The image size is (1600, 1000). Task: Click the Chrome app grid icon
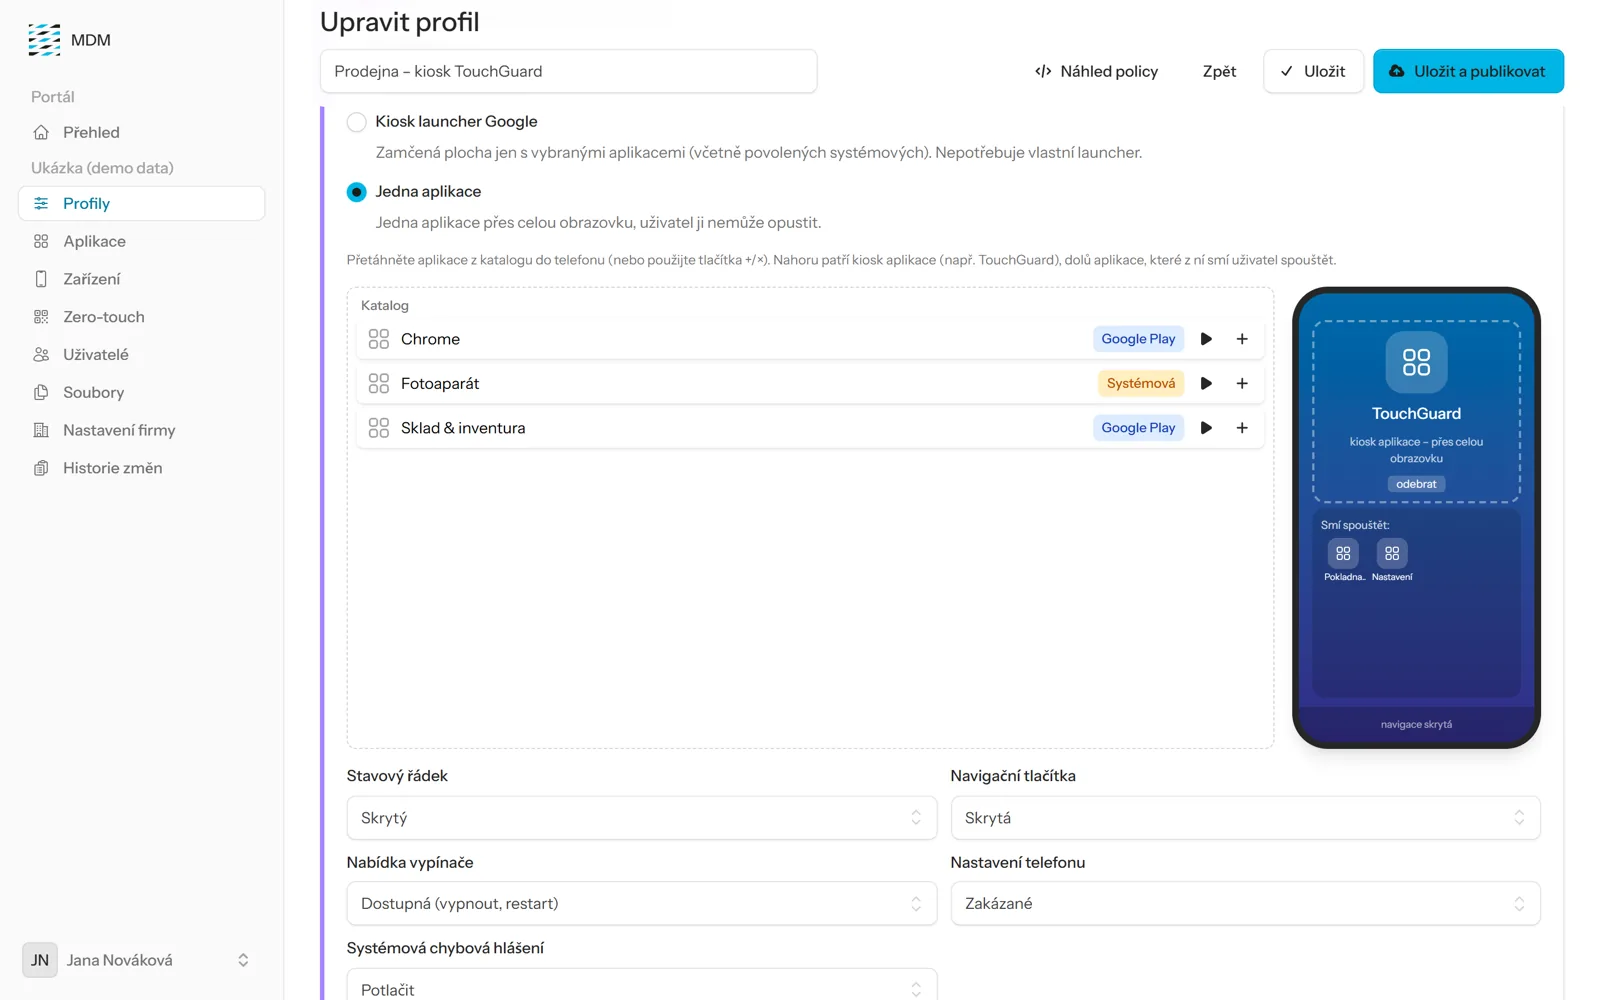point(378,339)
